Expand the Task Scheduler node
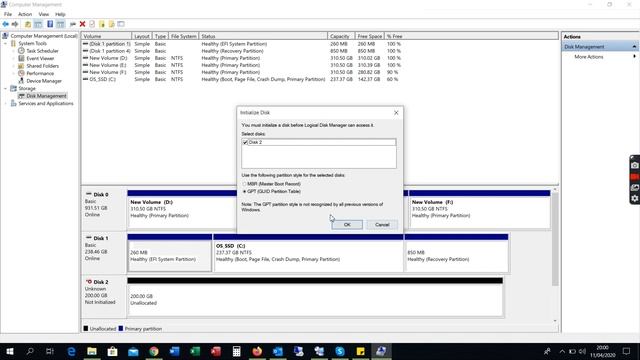 pyautogui.click(x=13, y=51)
